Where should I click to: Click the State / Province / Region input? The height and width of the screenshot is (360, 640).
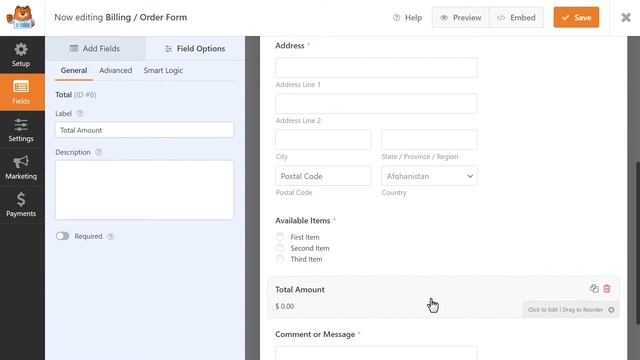(429, 139)
